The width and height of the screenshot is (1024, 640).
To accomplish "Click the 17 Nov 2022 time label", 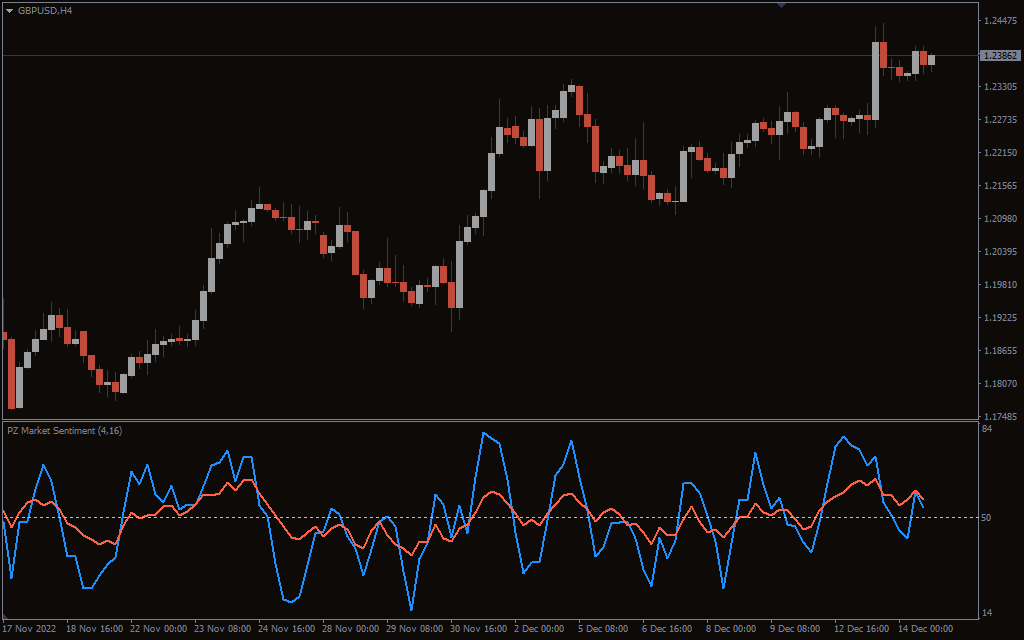I will tap(30, 630).
